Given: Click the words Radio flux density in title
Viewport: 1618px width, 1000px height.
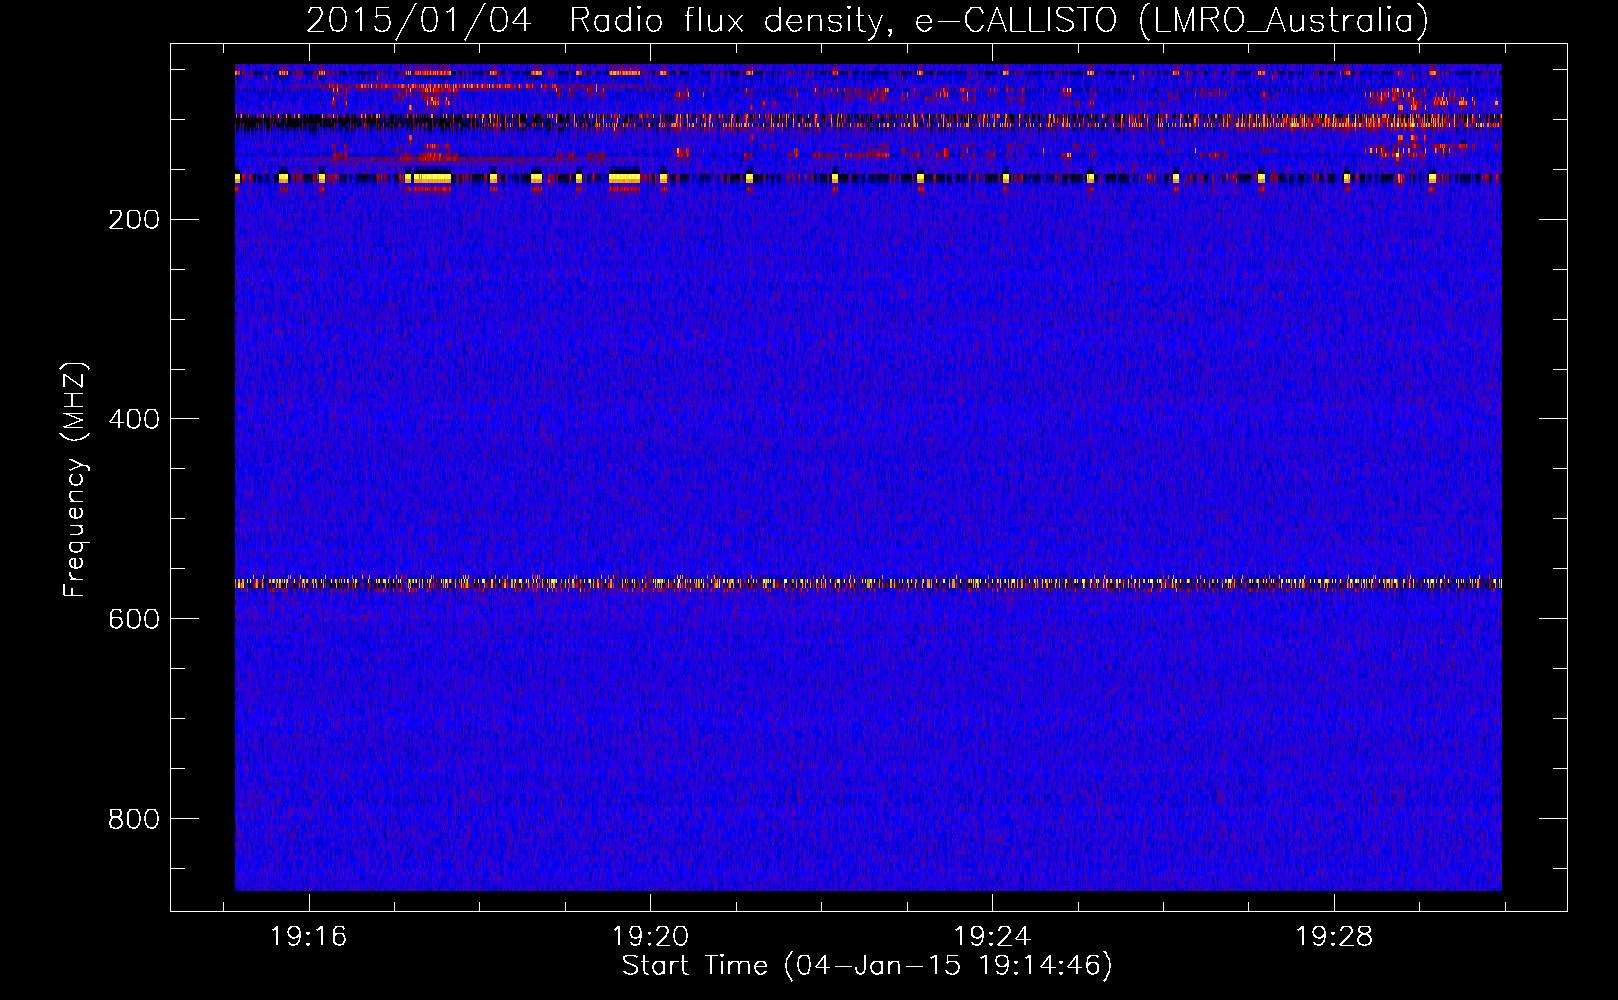Looking at the screenshot, I should (x=729, y=21).
